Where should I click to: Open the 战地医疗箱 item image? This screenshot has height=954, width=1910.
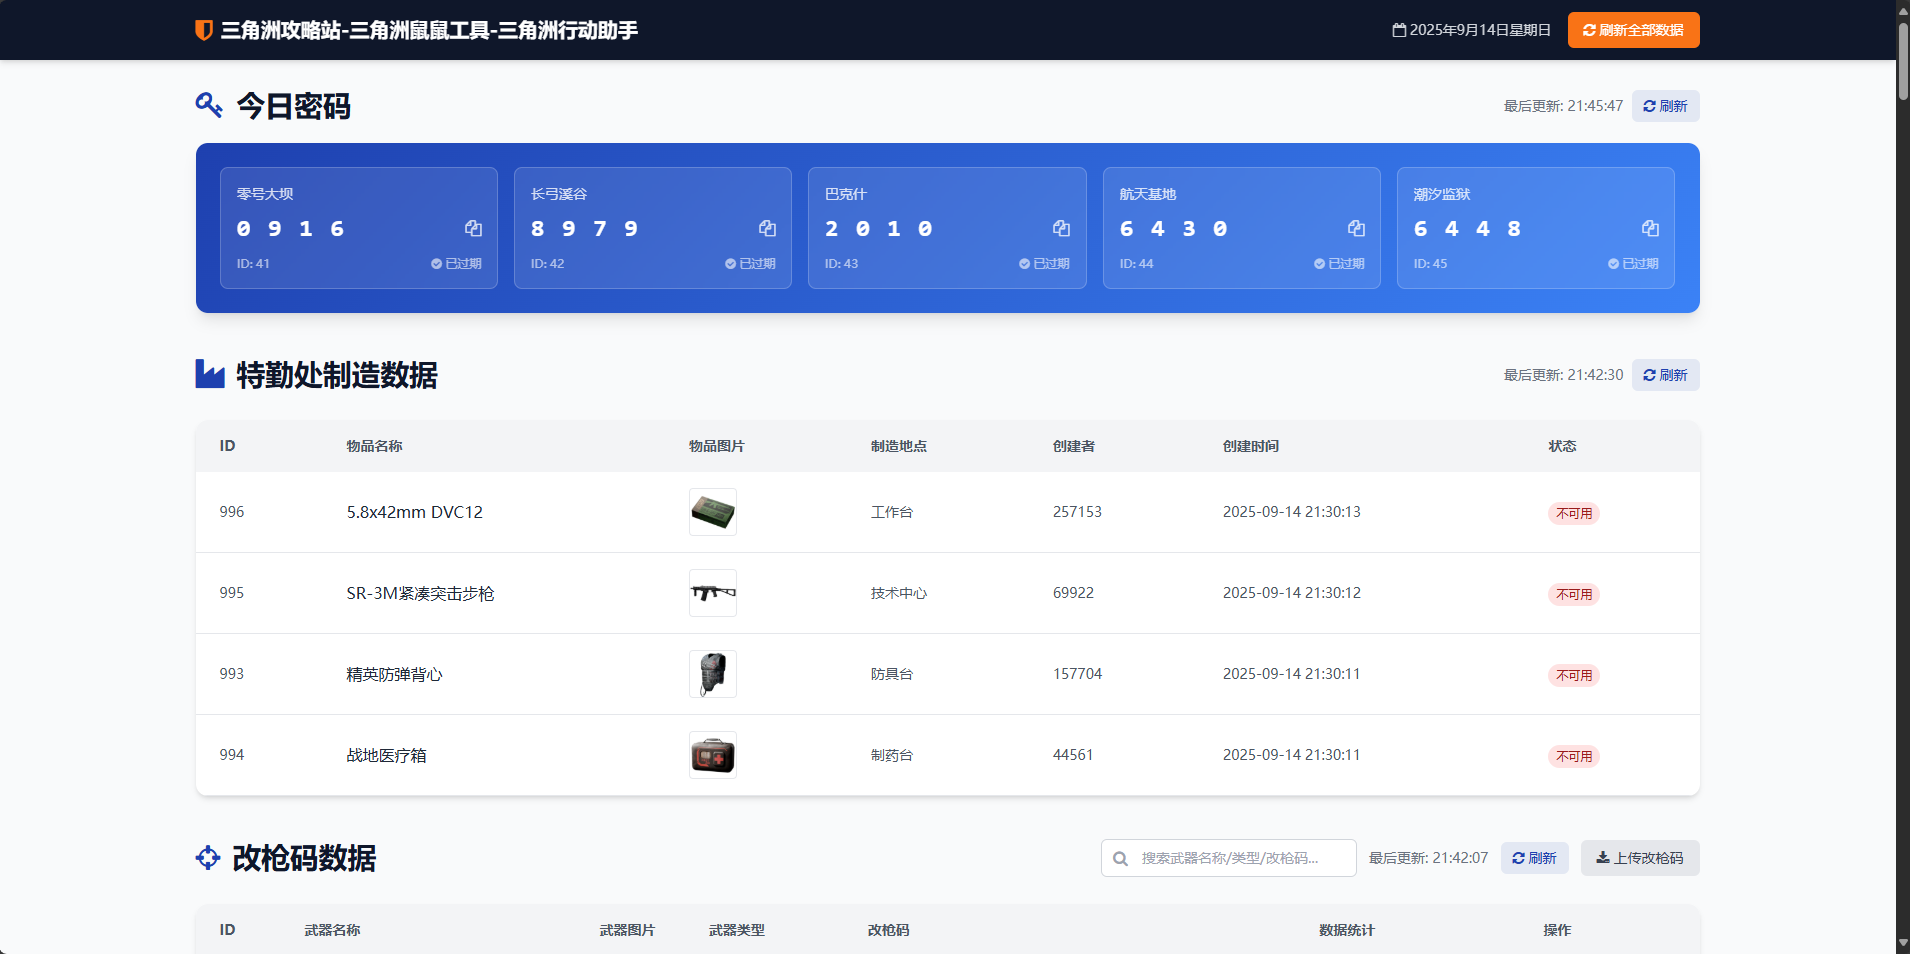click(x=713, y=755)
